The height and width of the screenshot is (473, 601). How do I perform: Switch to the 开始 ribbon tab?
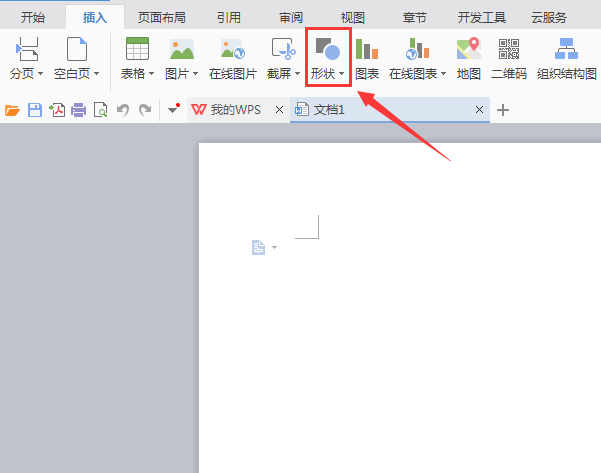(x=33, y=18)
